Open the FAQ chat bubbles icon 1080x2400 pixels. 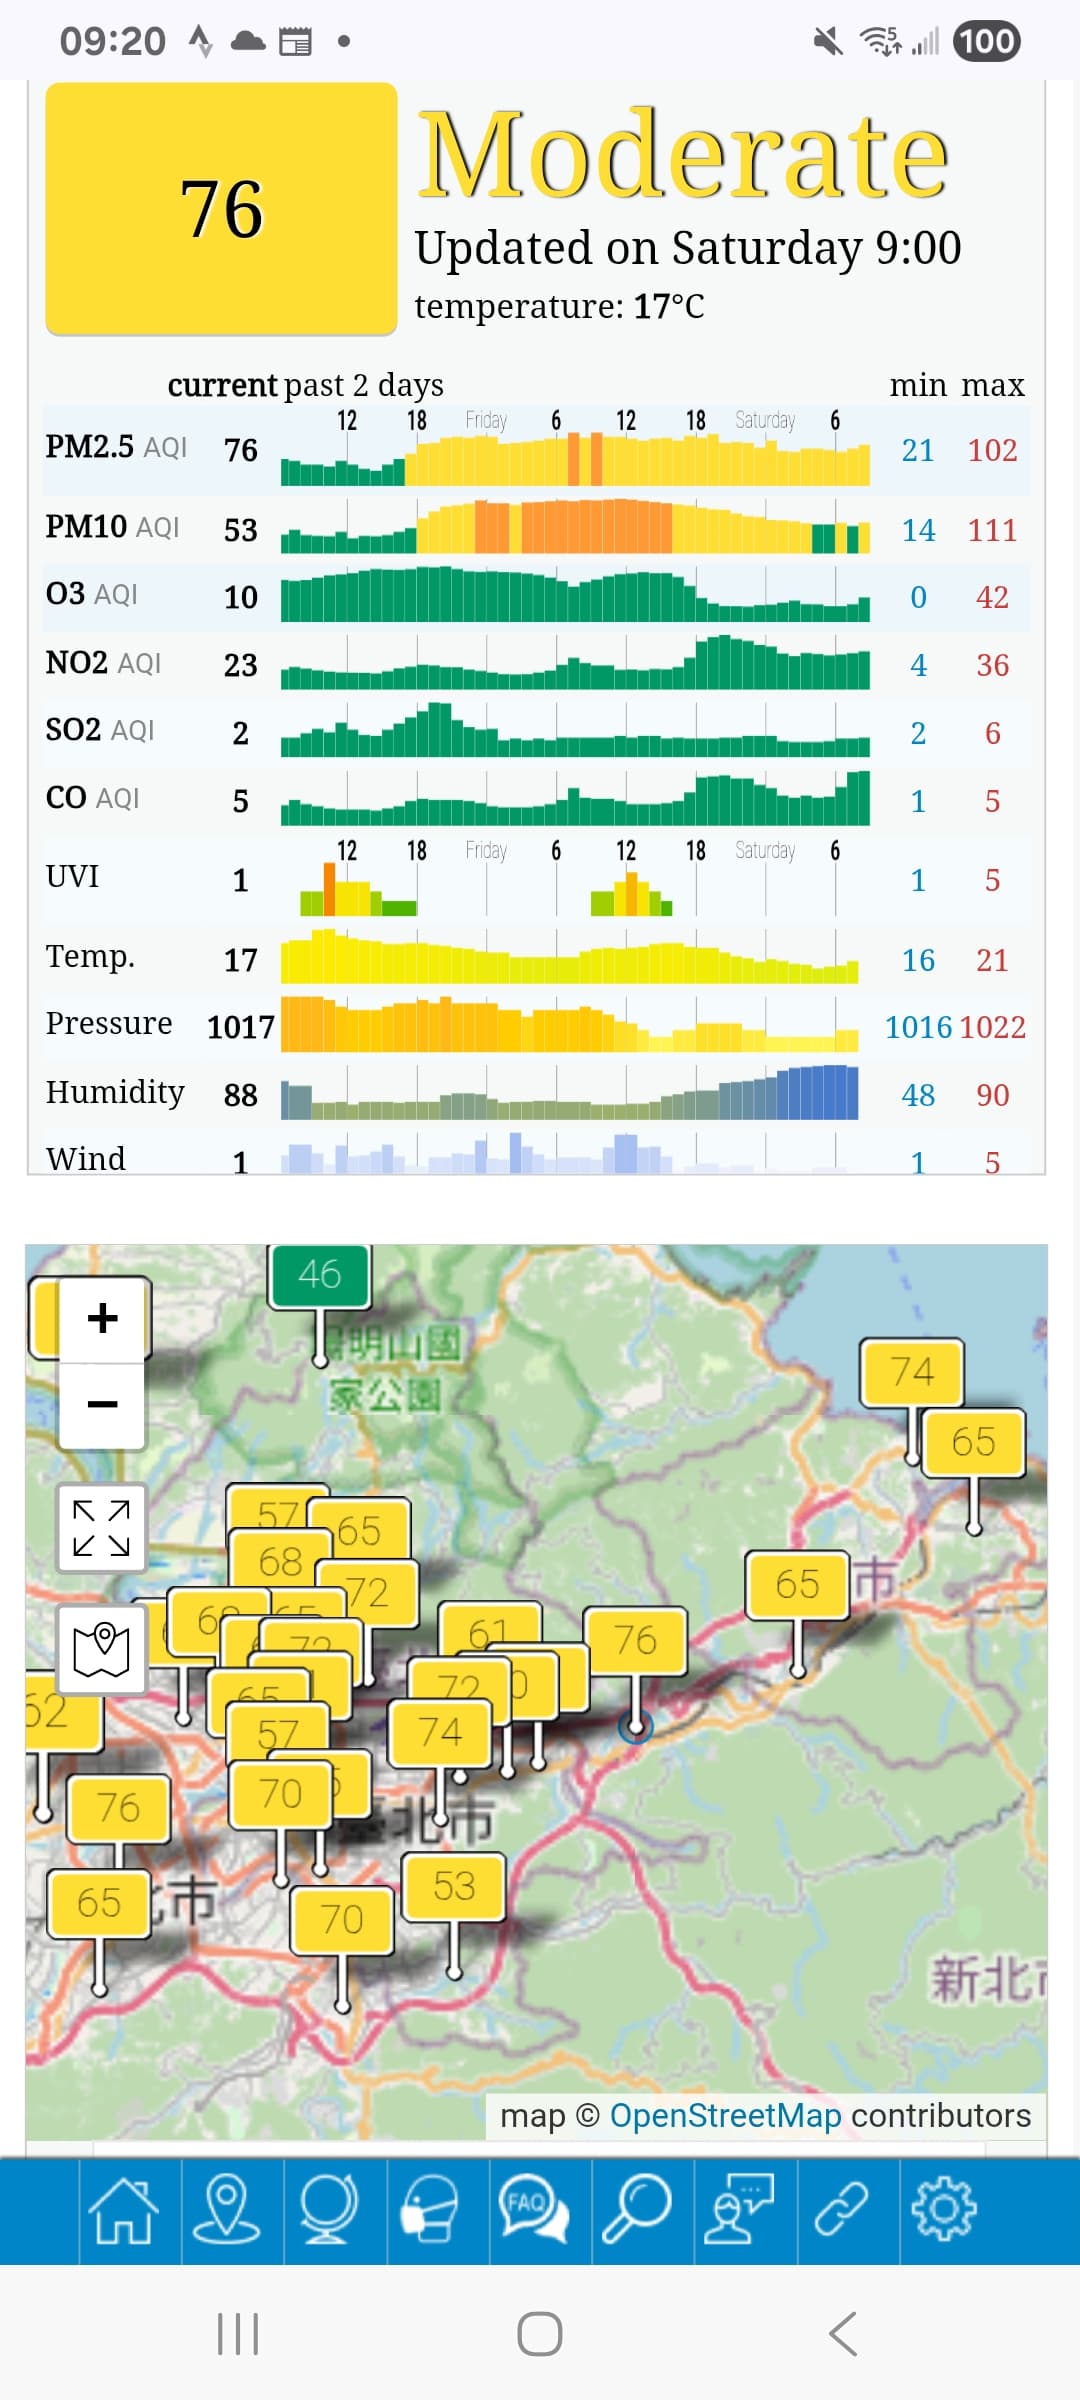[x=534, y=2210]
